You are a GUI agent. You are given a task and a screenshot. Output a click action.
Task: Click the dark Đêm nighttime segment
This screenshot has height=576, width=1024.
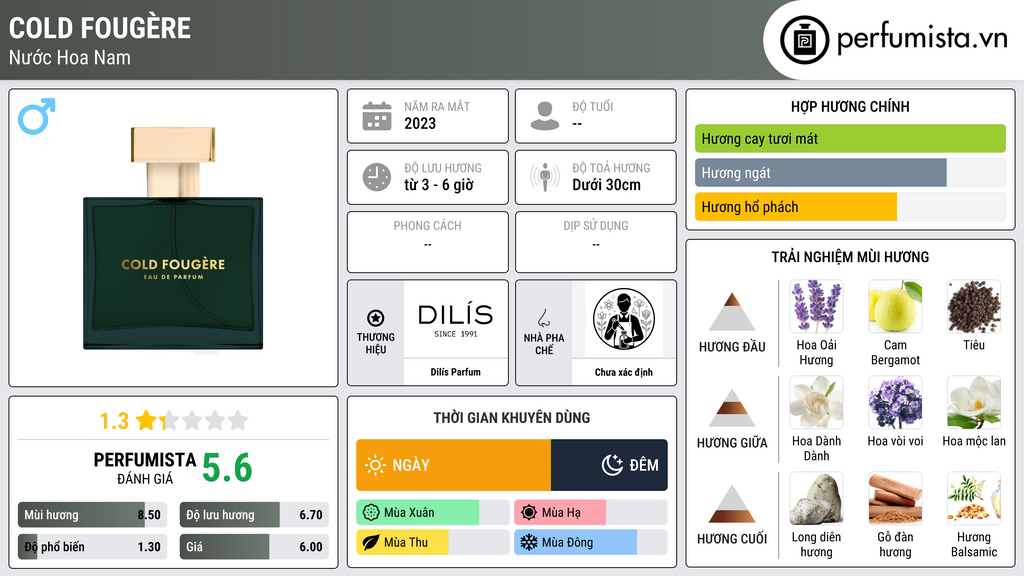(x=609, y=465)
